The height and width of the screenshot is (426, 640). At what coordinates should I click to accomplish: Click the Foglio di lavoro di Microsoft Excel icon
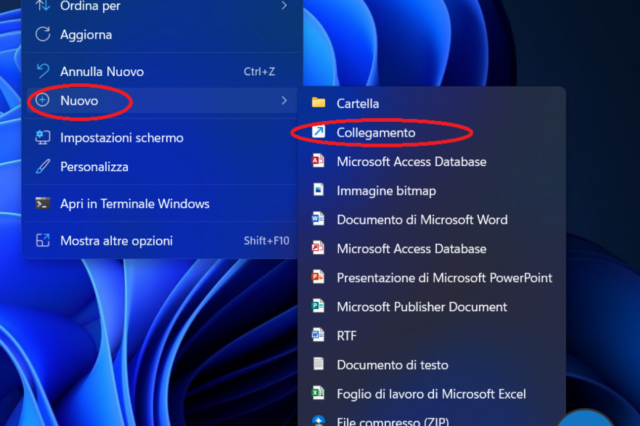pyautogui.click(x=318, y=393)
